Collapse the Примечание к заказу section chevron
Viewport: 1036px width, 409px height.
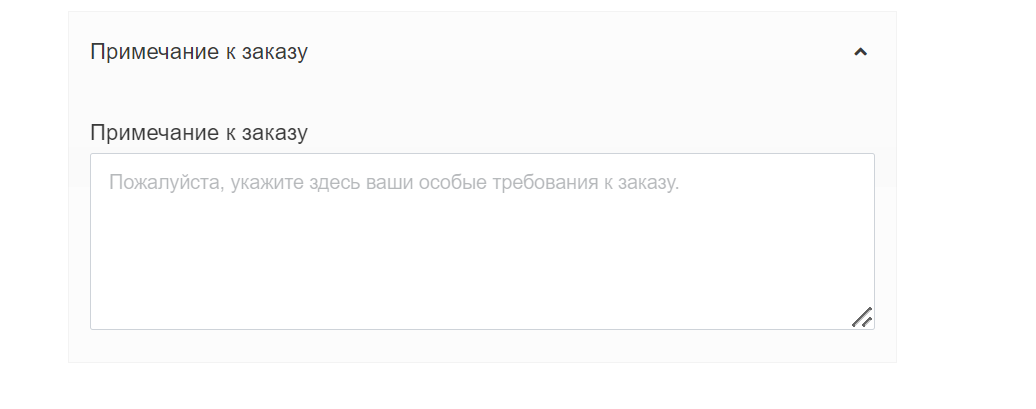[860, 52]
